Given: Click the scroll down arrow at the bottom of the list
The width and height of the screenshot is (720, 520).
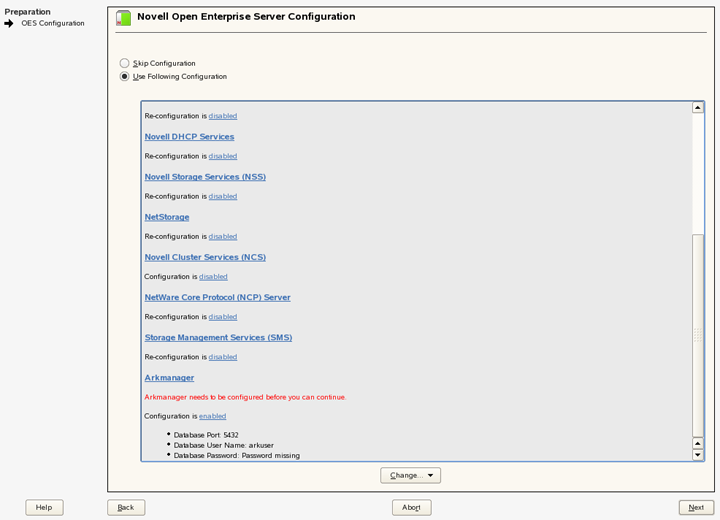Looking at the screenshot, I should click(698, 455).
